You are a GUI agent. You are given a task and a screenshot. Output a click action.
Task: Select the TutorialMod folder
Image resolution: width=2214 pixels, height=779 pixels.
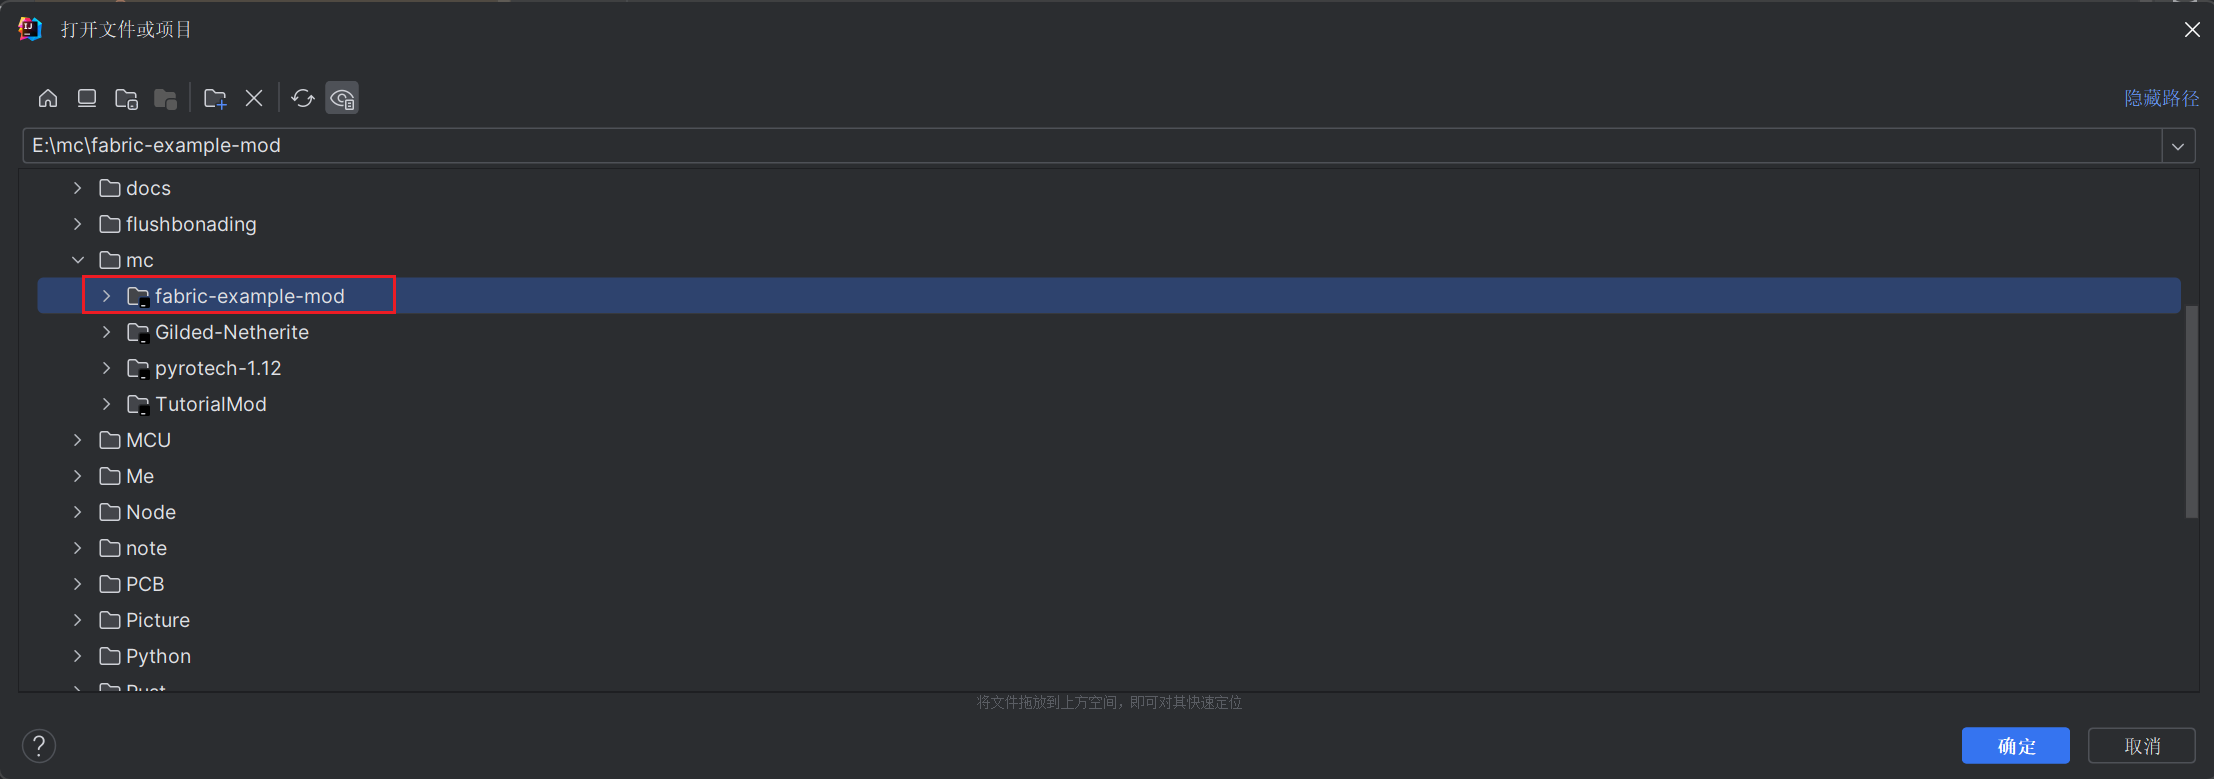210,404
